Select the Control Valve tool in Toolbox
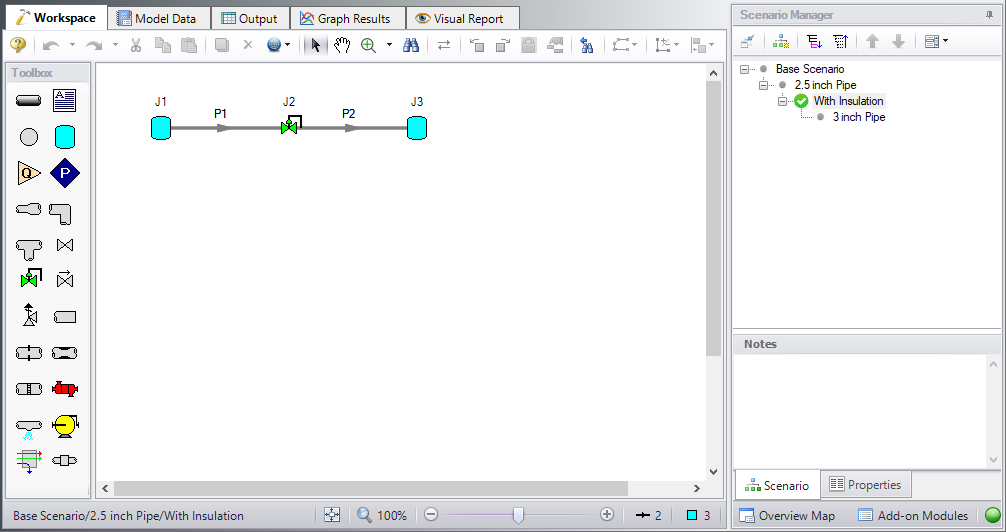The image size is (1006, 532). (29, 279)
